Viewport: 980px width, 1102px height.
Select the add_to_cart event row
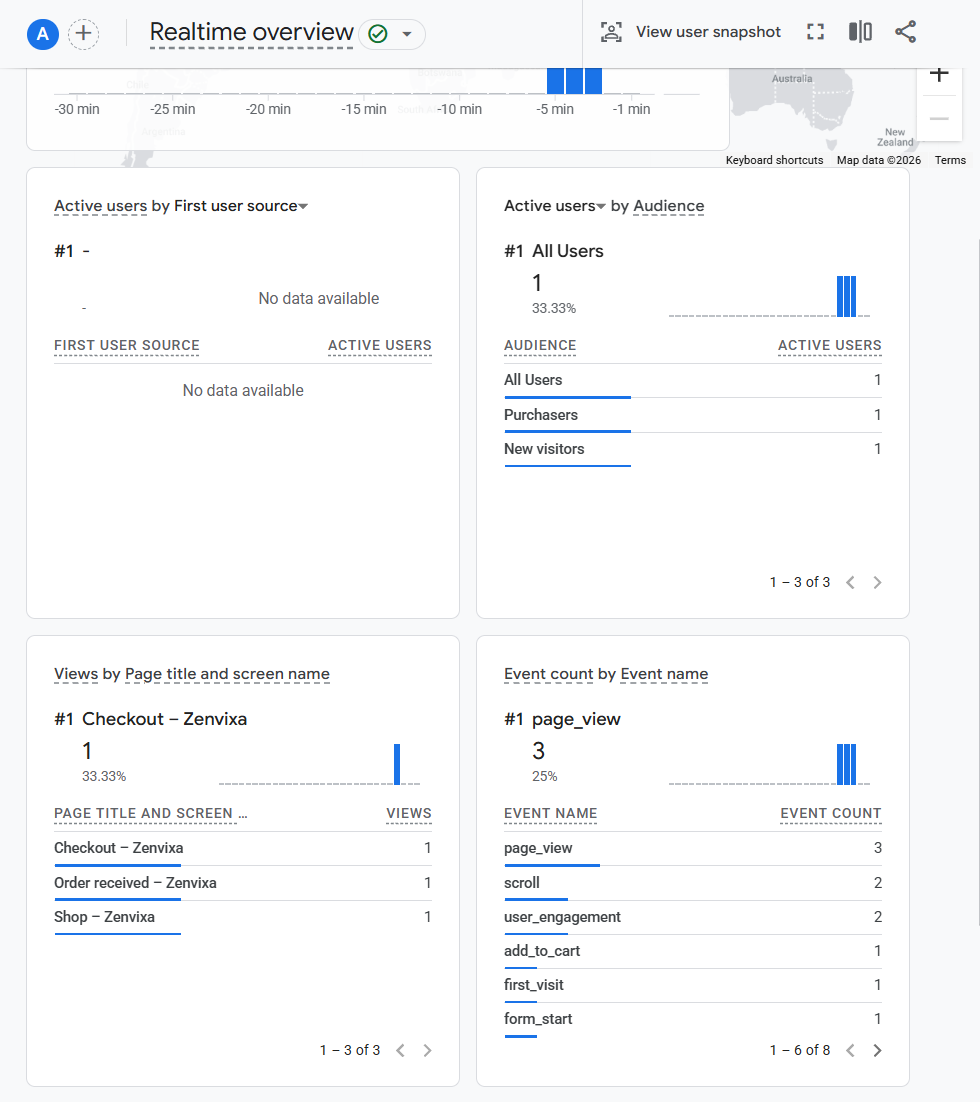pos(692,951)
